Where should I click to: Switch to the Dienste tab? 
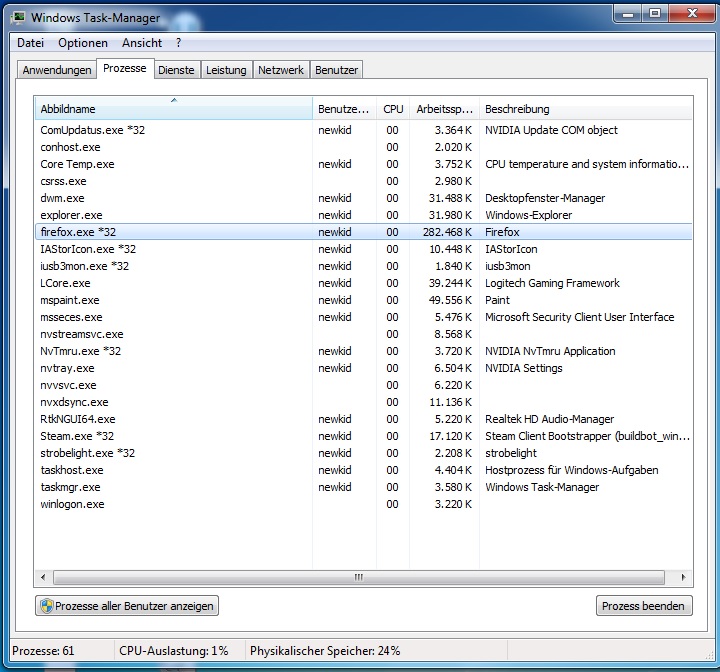176,70
